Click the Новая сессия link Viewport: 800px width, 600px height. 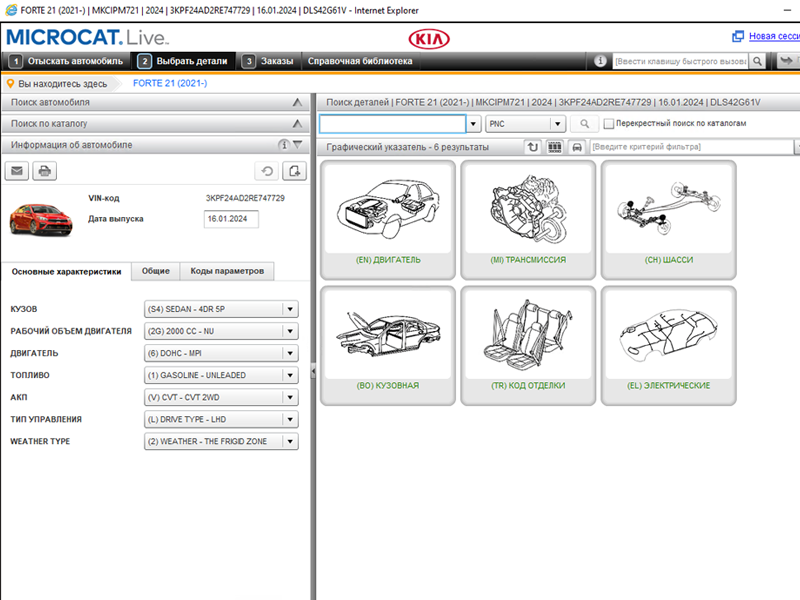pyautogui.click(x=774, y=36)
